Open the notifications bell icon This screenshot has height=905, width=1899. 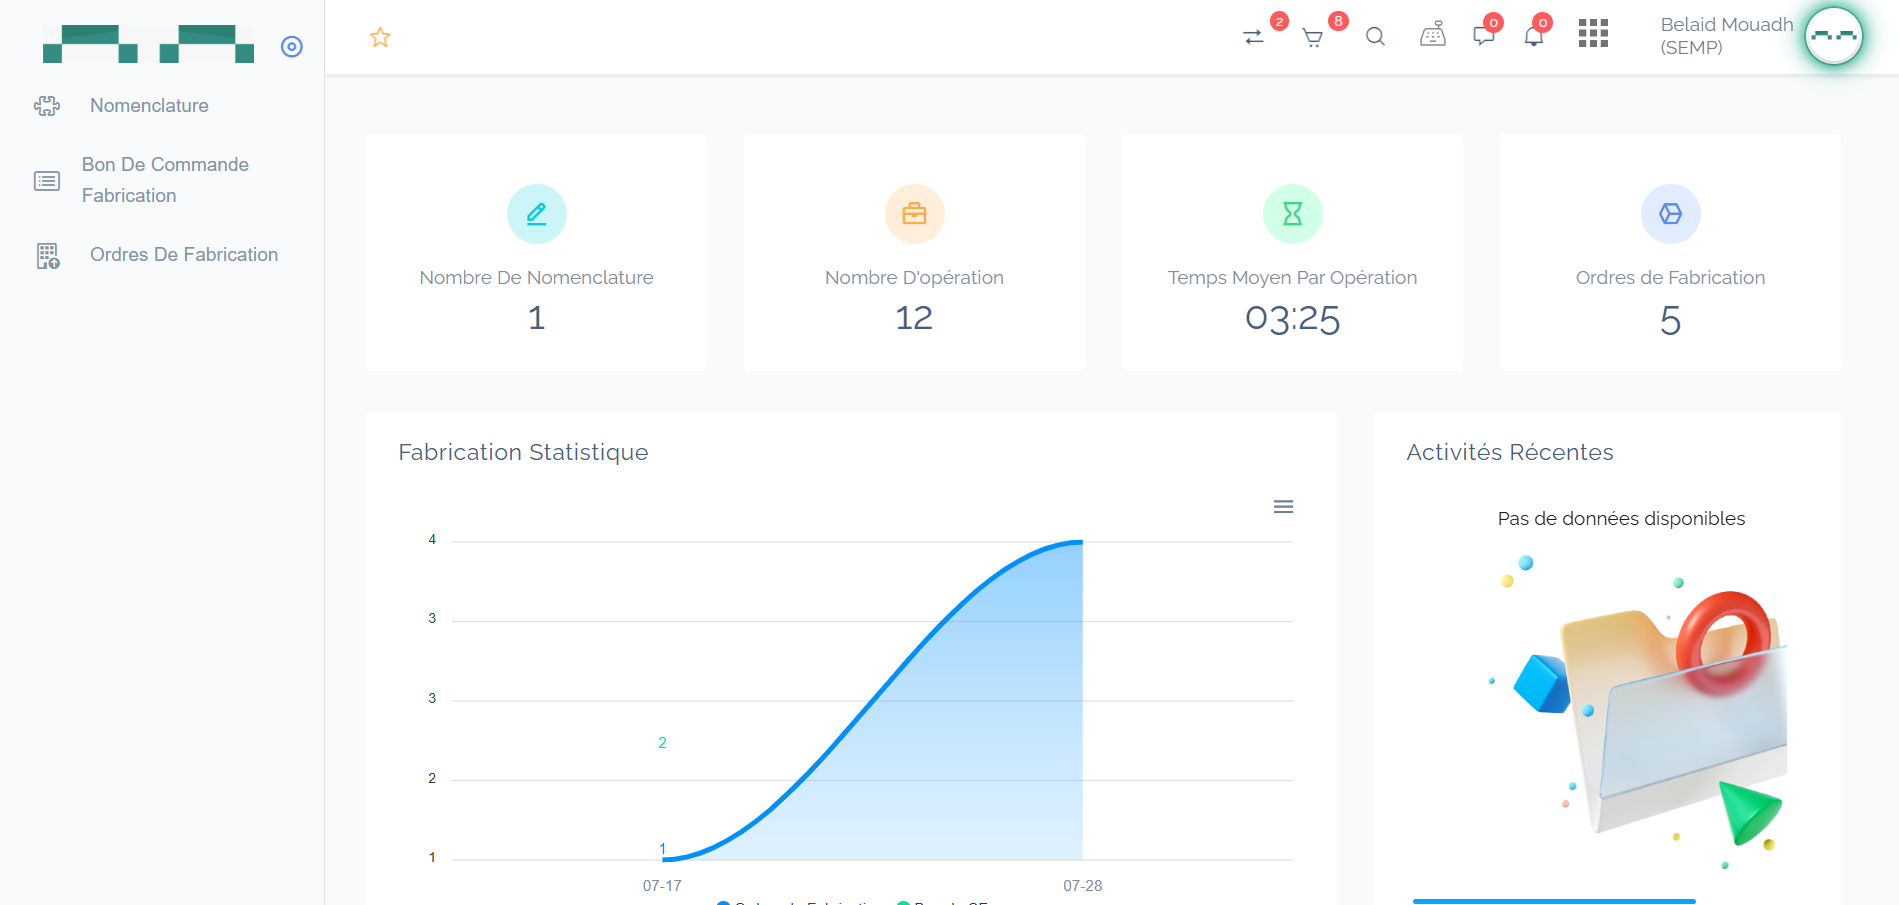coord(1534,37)
